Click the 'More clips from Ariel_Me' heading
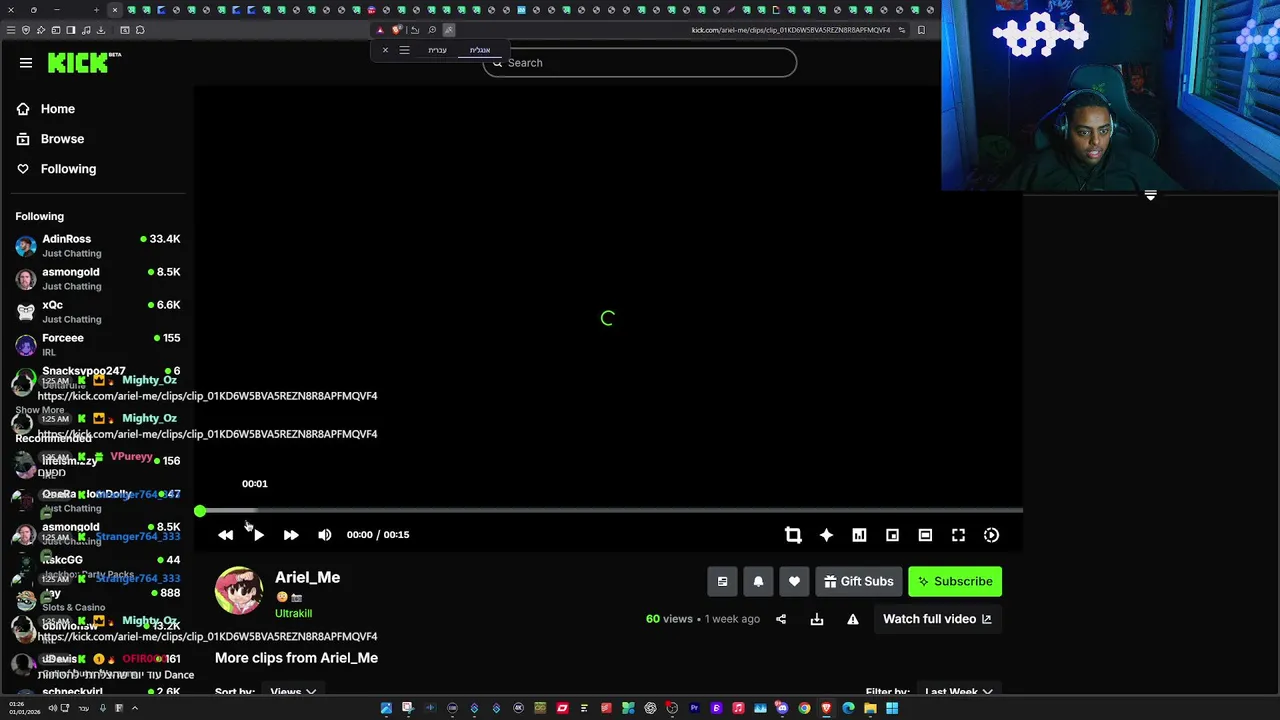Image resolution: width=1280 pixels, height=720 pixels. [296, 658]
